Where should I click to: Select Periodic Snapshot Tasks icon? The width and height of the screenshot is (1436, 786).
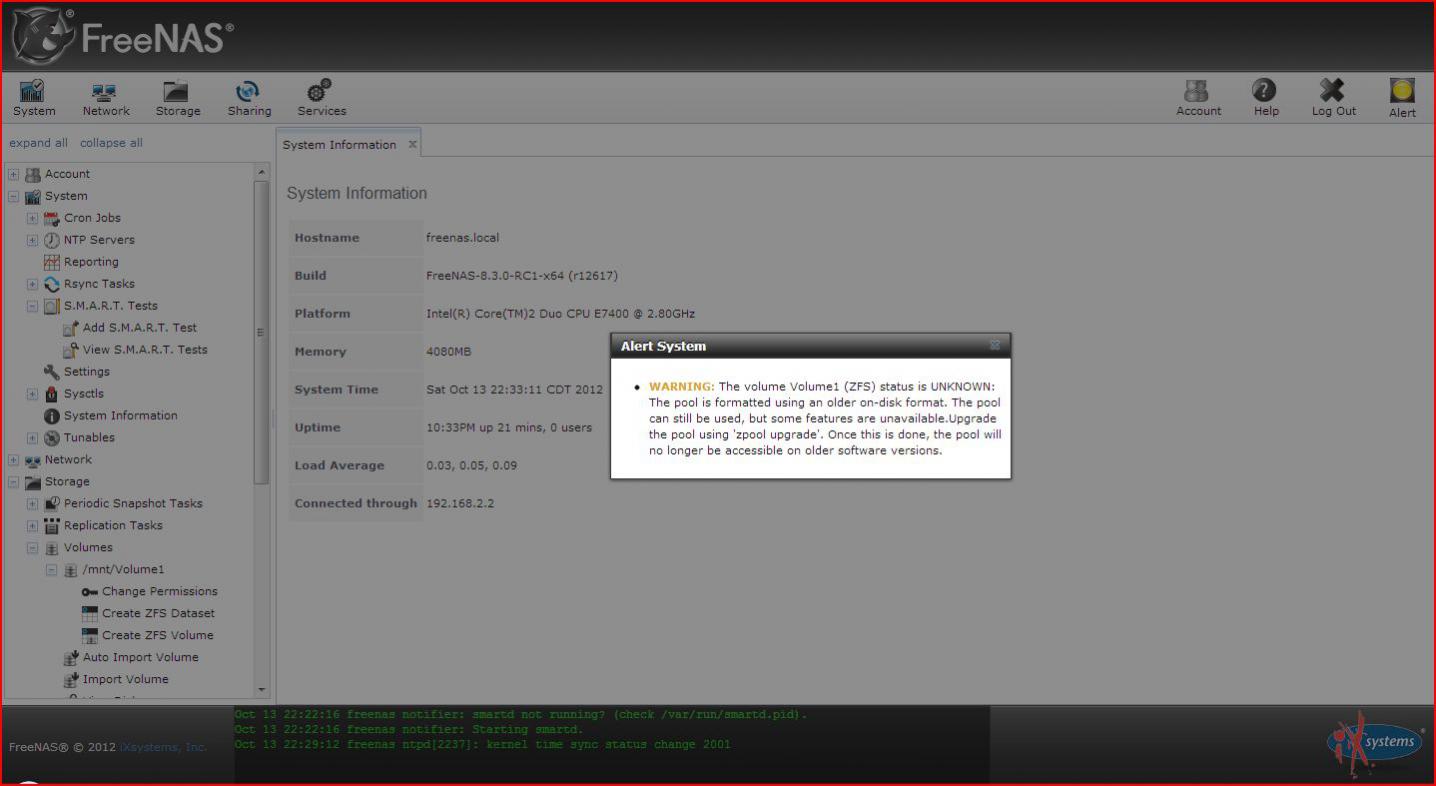click(x=52, y=504)
